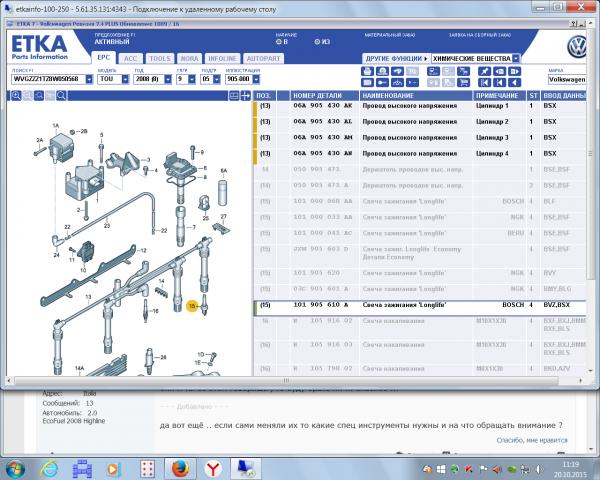Open the Windows Start menu

tap(15, 469)
